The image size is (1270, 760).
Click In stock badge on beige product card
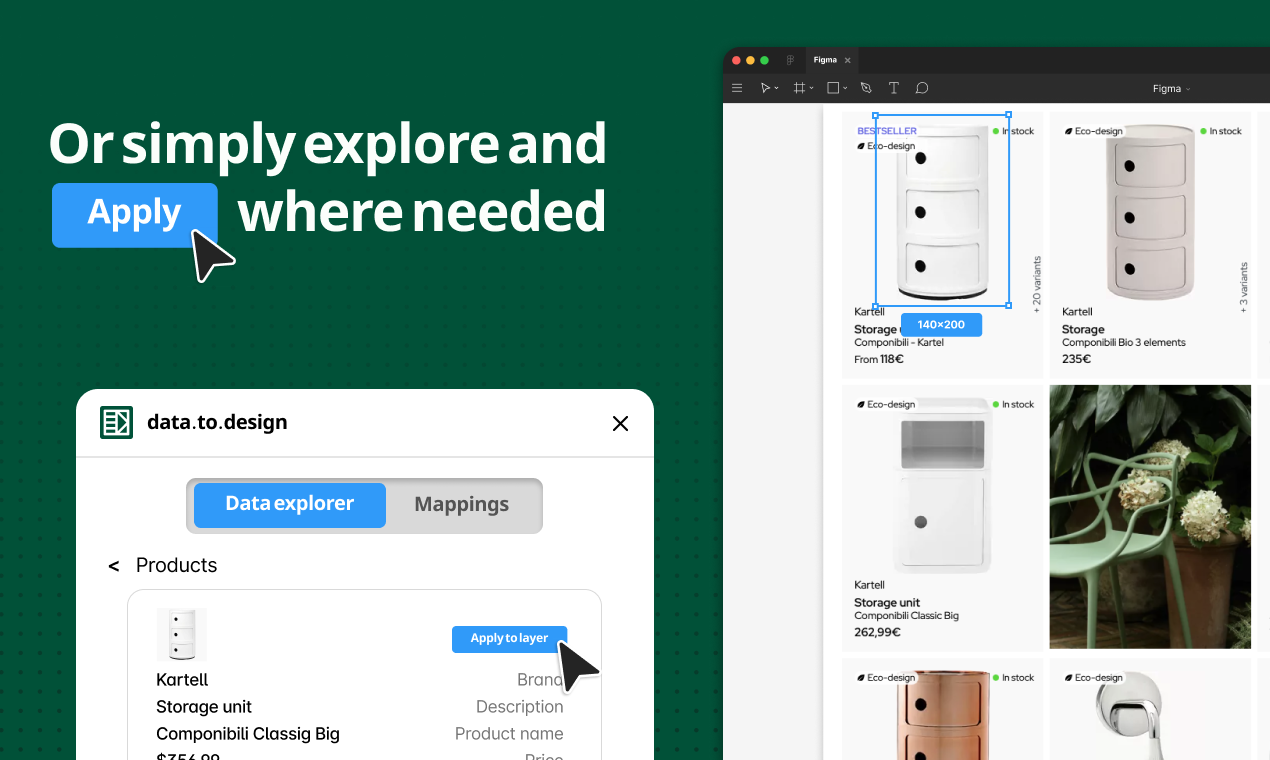coord(1220,131)
